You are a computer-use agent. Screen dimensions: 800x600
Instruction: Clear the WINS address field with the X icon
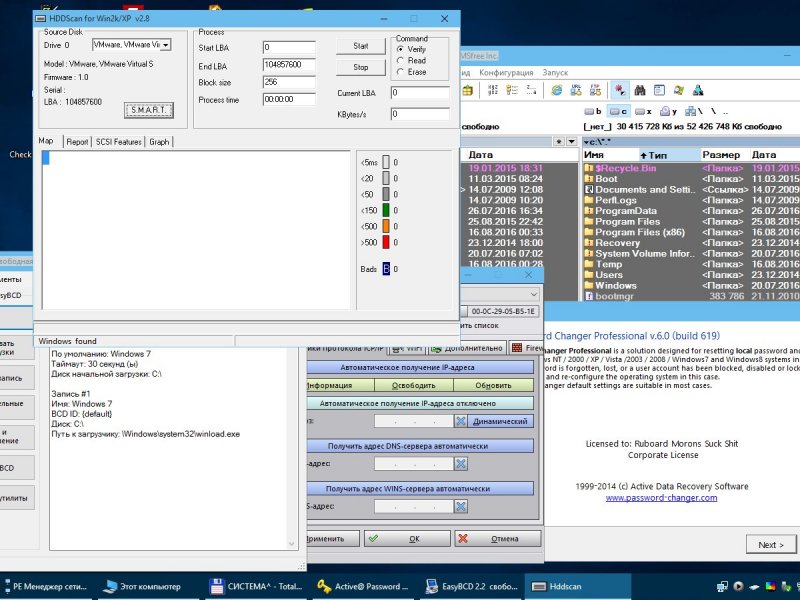pyautogui.click(x=461, y=506)
